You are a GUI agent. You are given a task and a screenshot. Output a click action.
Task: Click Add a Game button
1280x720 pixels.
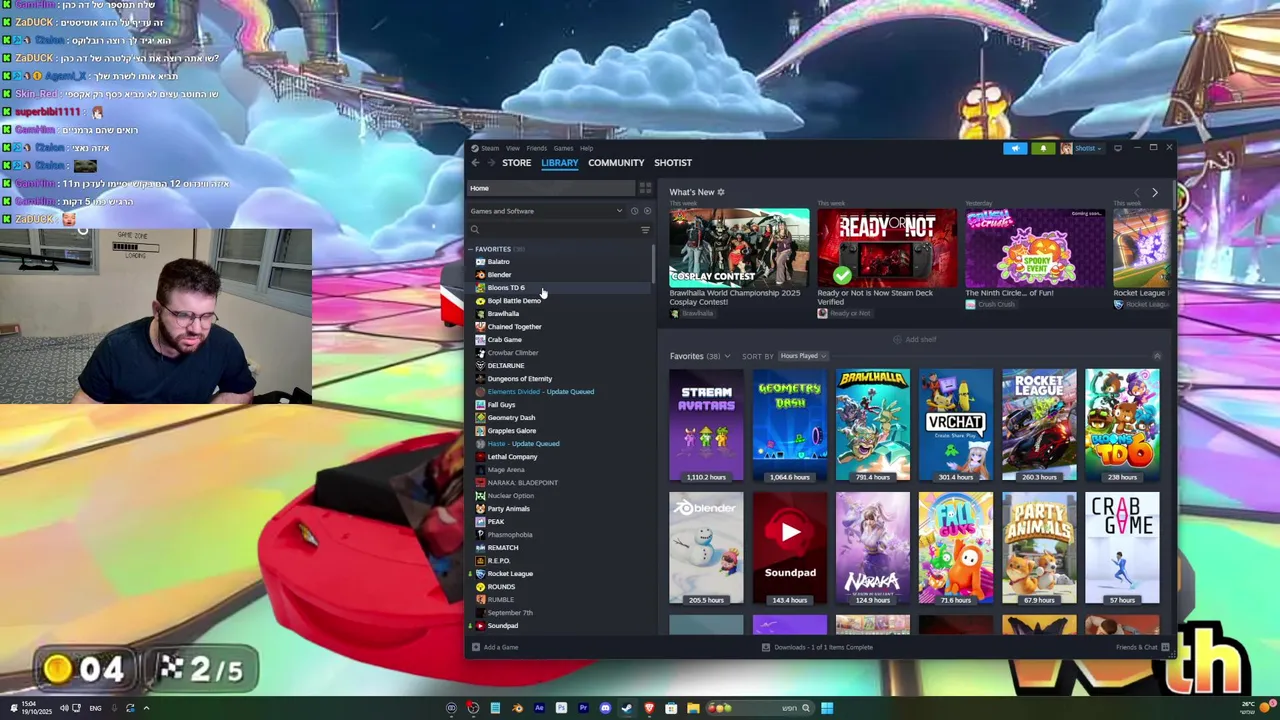coord(495,647)
